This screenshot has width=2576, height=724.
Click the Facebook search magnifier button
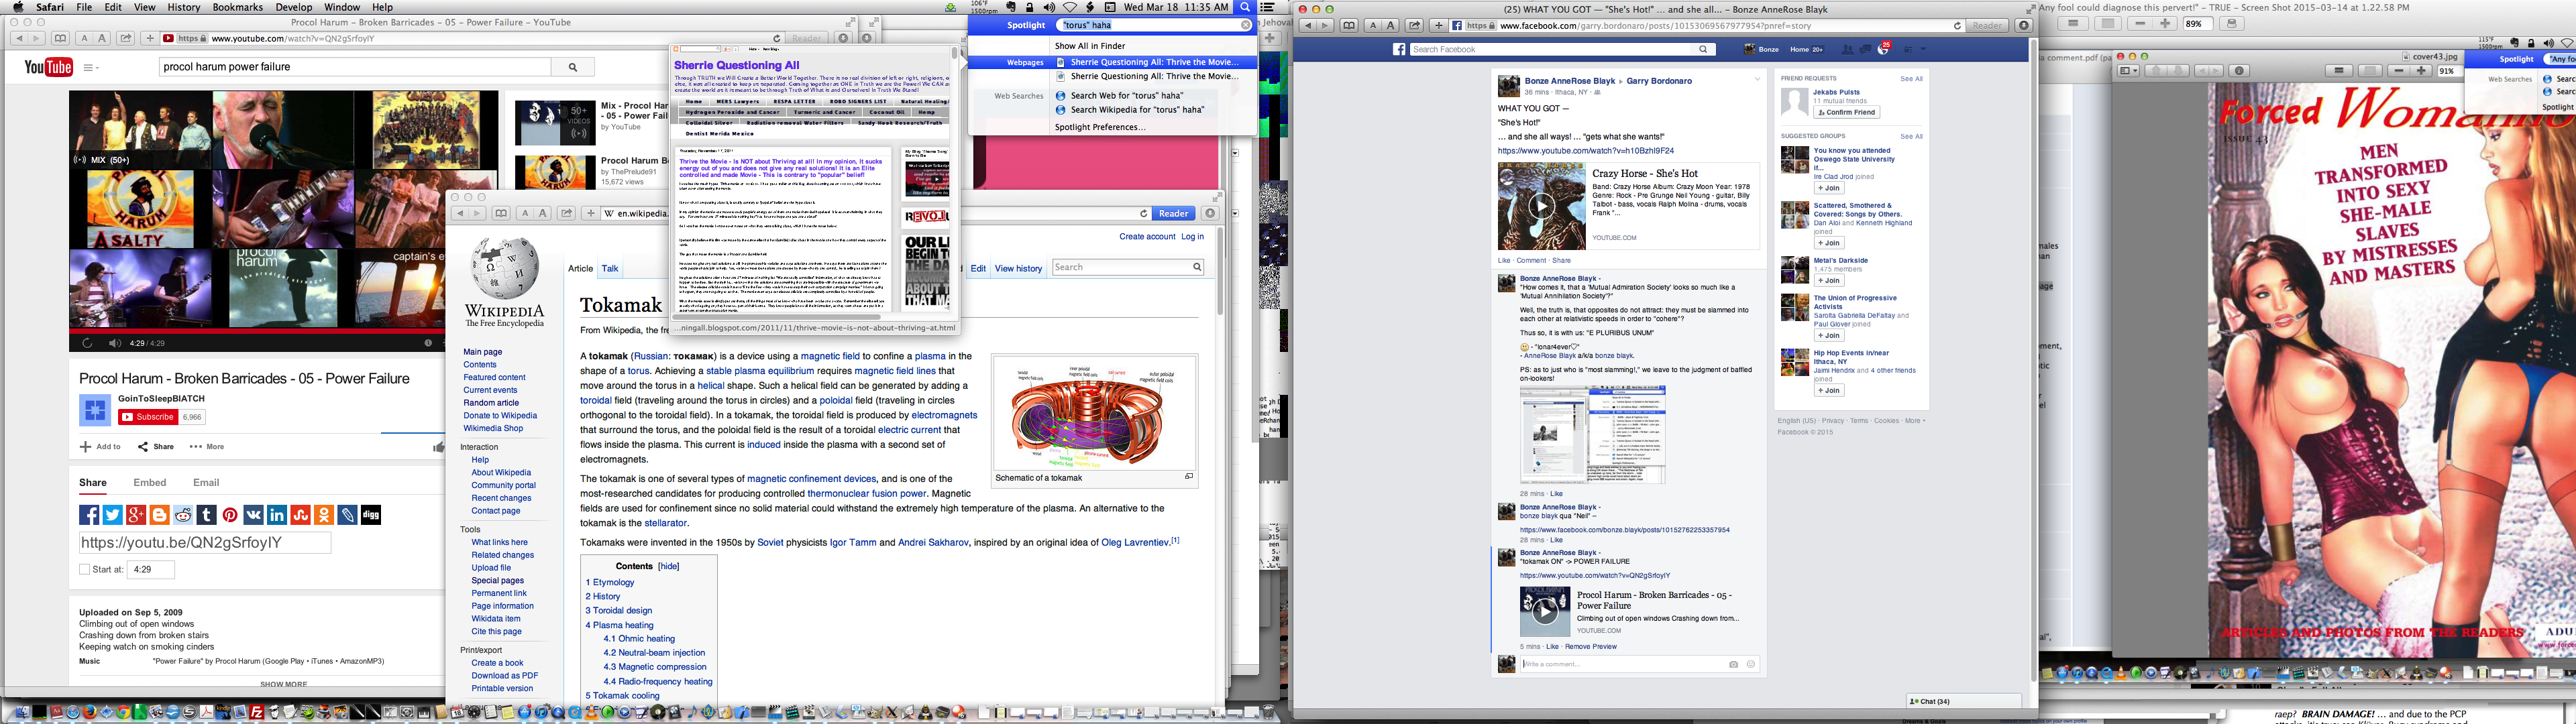point(1703,49)
